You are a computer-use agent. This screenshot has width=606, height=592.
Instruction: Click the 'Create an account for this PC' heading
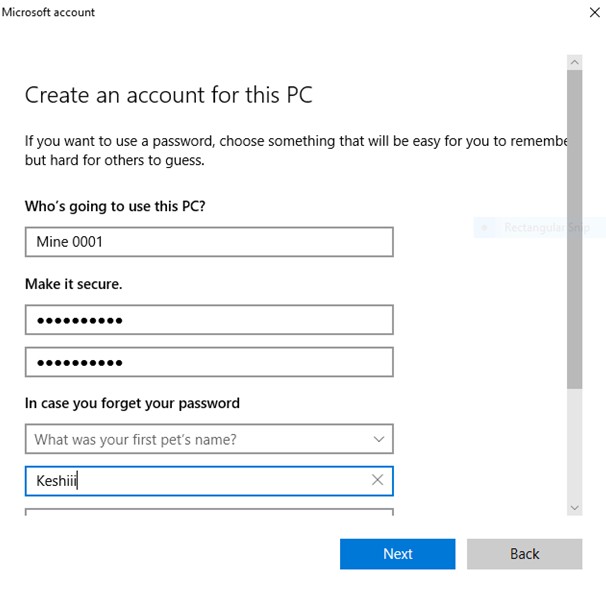pos(169,95)
